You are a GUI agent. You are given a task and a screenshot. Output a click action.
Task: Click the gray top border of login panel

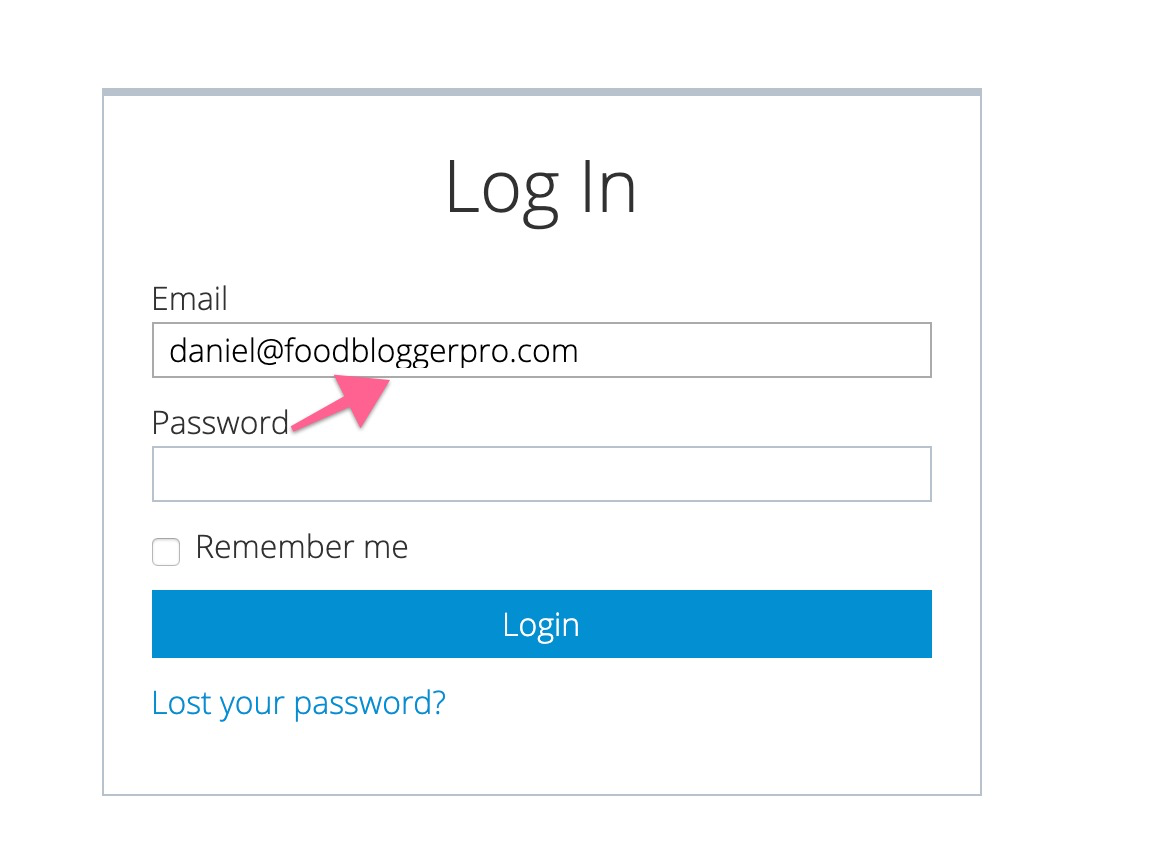click(x=542, y=92)
